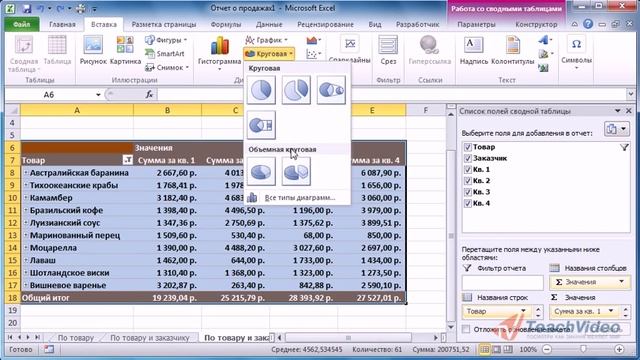
Task: Switch to the Разметка страницы tab
Action: (x=164, y=24)
